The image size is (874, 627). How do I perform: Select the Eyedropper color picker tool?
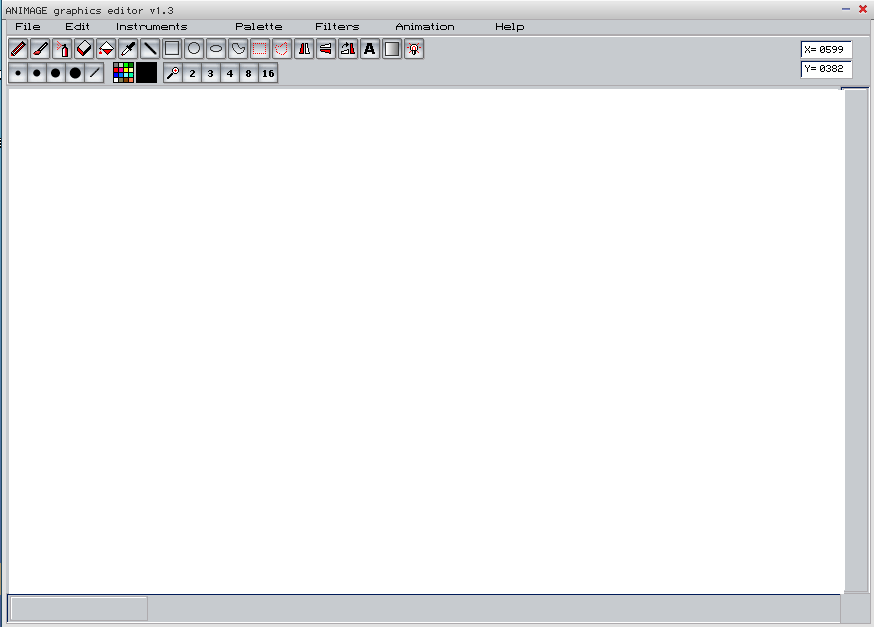coord(128,49)
